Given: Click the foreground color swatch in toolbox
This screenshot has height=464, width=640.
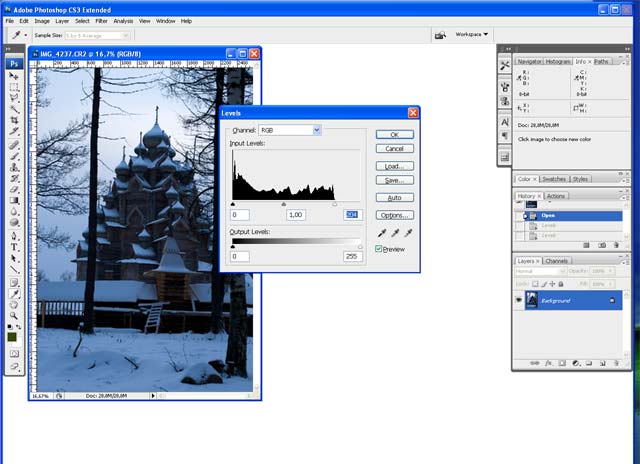Looking at the screenshot, I should 12,336.
